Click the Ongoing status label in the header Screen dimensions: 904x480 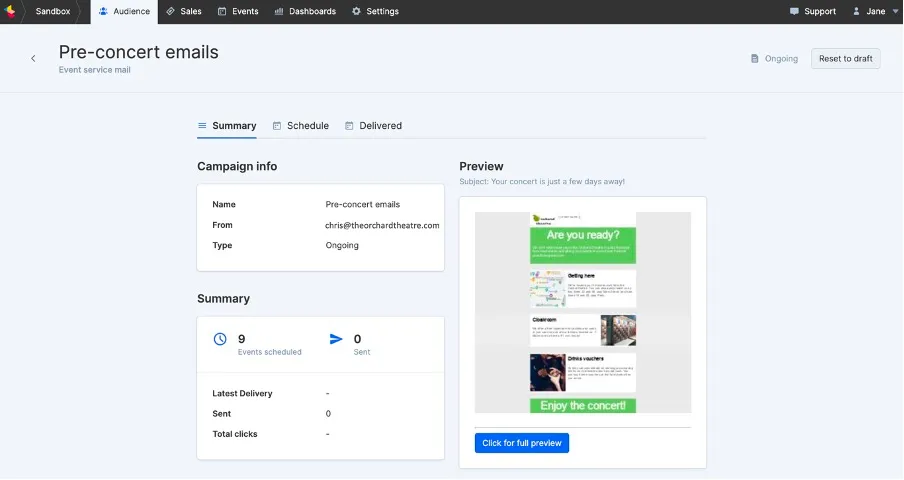point(781,58)
